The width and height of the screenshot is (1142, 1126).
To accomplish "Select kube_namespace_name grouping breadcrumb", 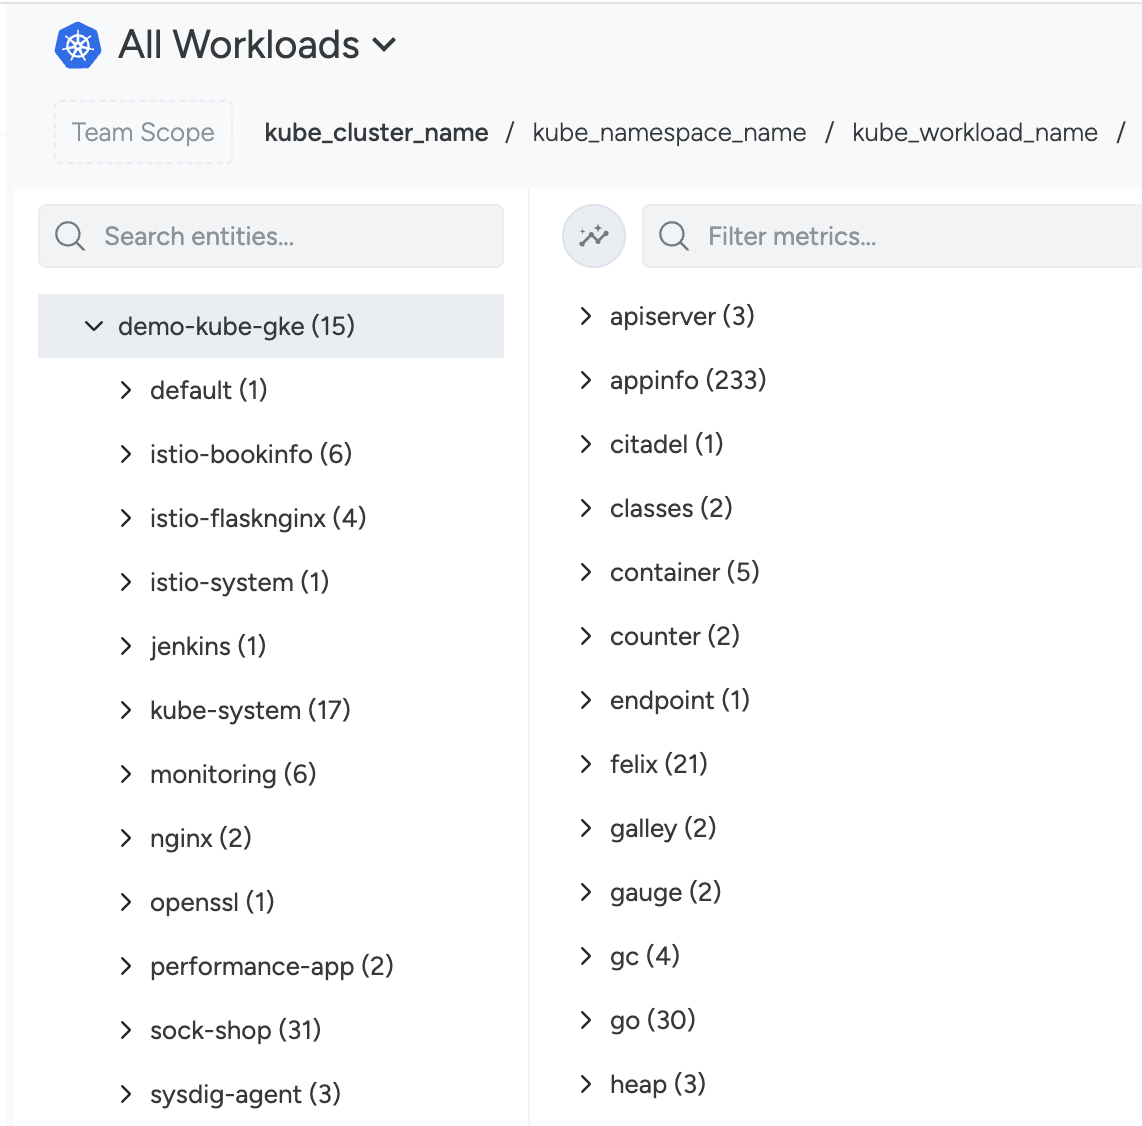I will pyautogui.click(x=669, y=133).
